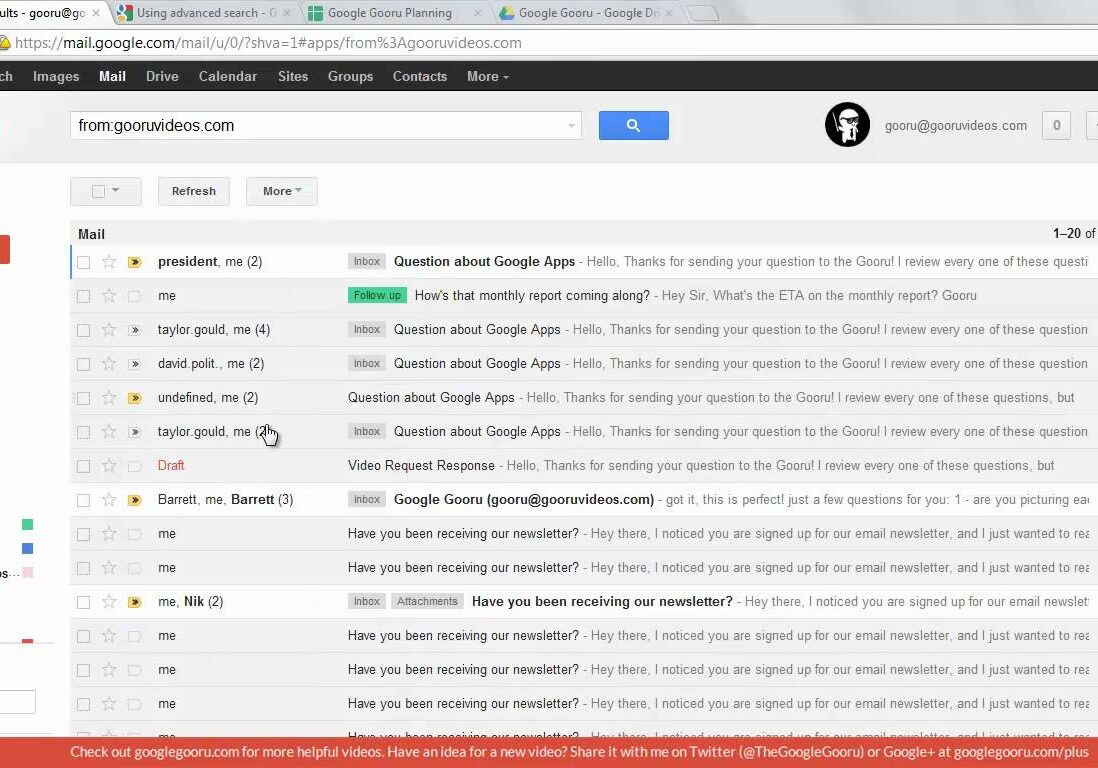Click the Refresh button
This screenshot has width=1098, height=768.
pyautogui.click(x=194, y=191)
